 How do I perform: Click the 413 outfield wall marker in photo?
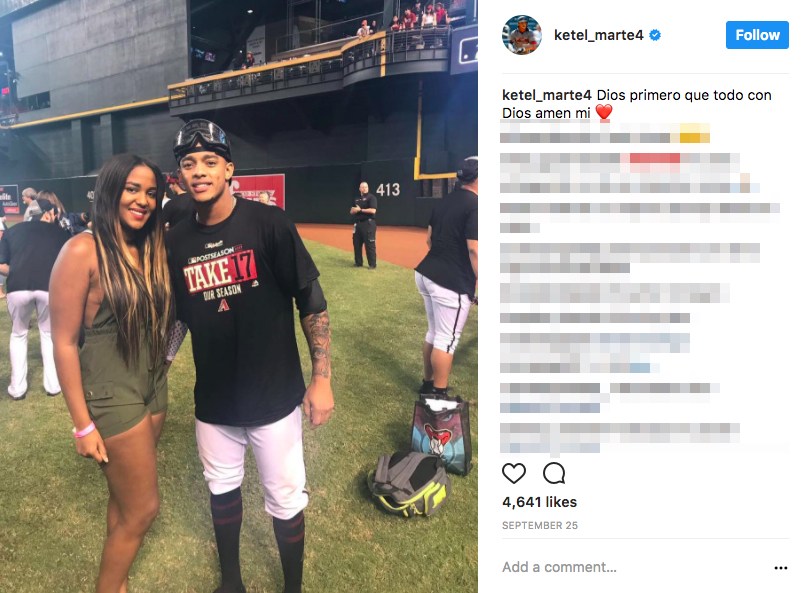388,190
